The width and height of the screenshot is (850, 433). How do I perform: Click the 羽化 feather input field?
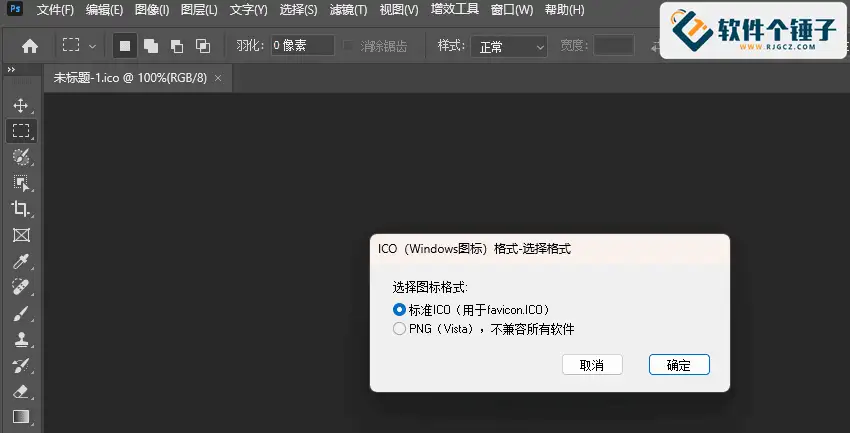(302, 46)
